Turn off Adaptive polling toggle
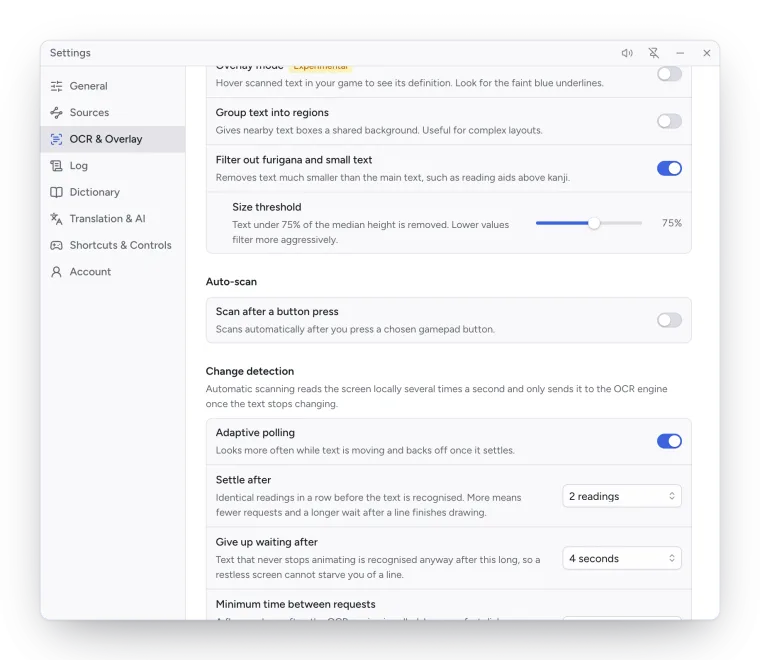760x660 pixels. coord(669,441)
